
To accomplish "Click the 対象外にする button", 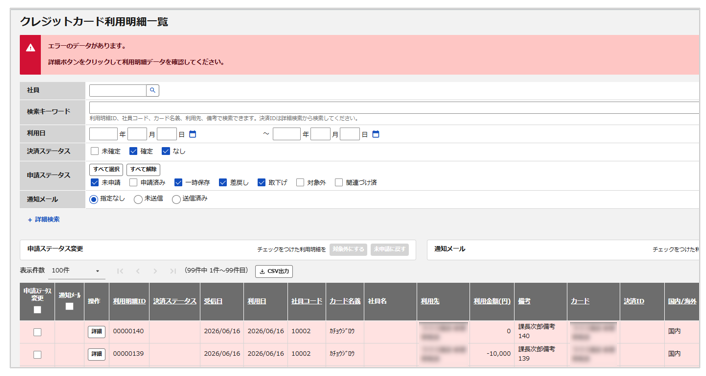I will pyautogui.click(x=348, y=249).
